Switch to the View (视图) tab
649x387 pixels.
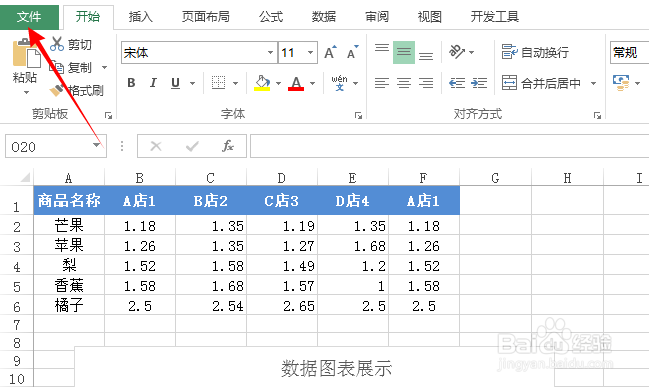430,17
